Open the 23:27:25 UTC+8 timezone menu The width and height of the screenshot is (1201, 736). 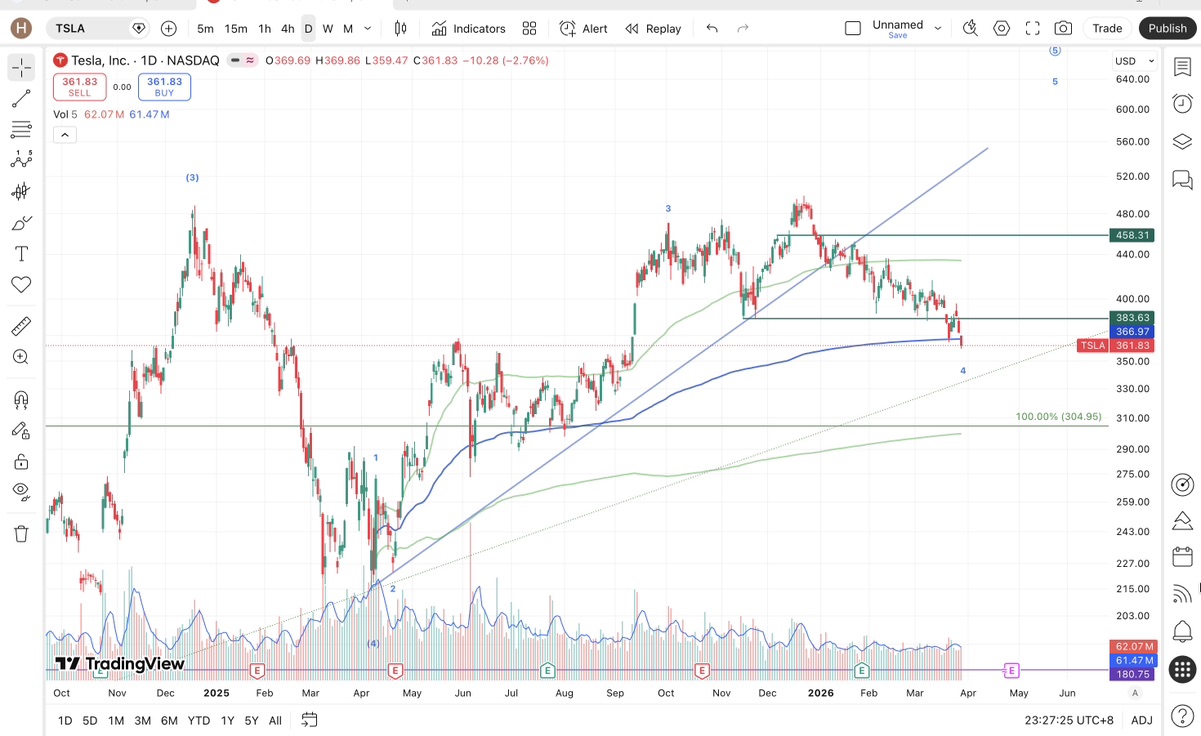[x=1068, y=720]
